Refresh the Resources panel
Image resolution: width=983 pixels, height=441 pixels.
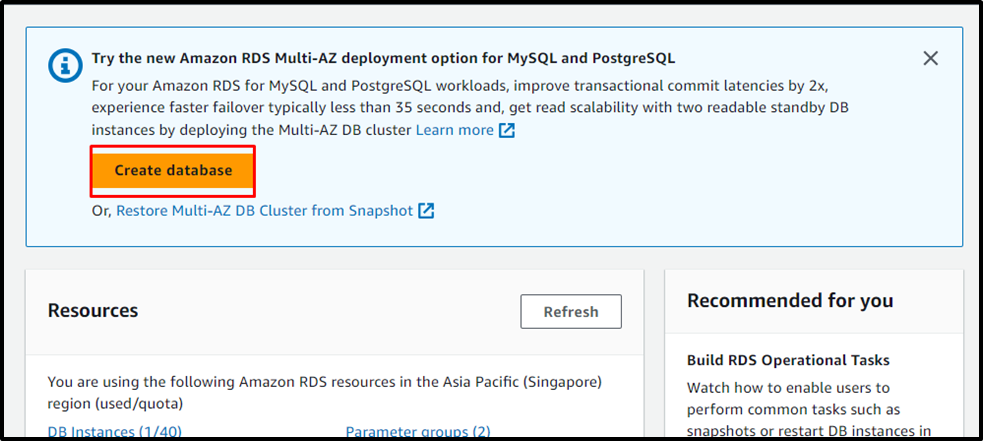[x=570, y=311]
